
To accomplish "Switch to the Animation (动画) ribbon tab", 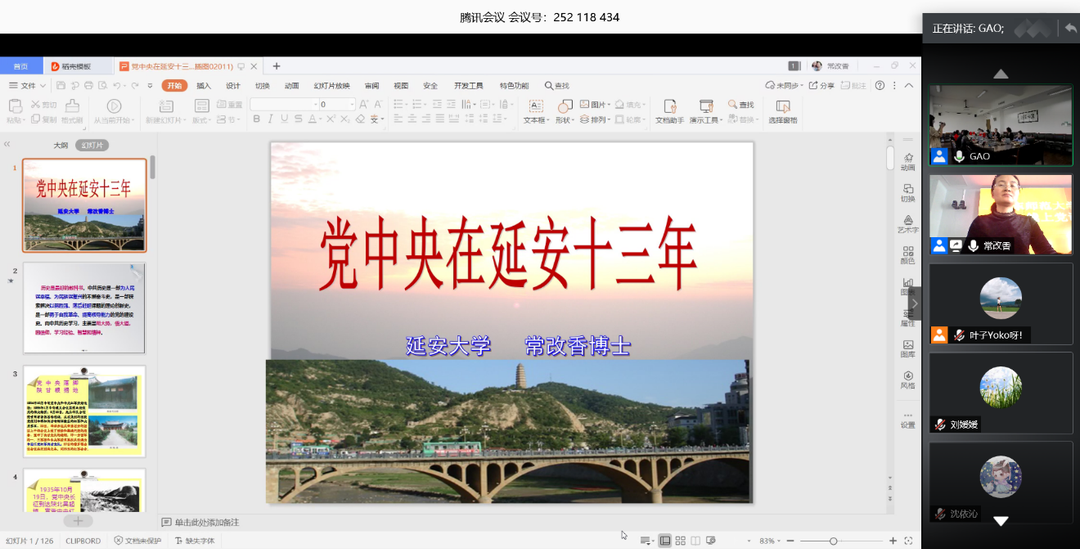I will click(x=292, y=86).
